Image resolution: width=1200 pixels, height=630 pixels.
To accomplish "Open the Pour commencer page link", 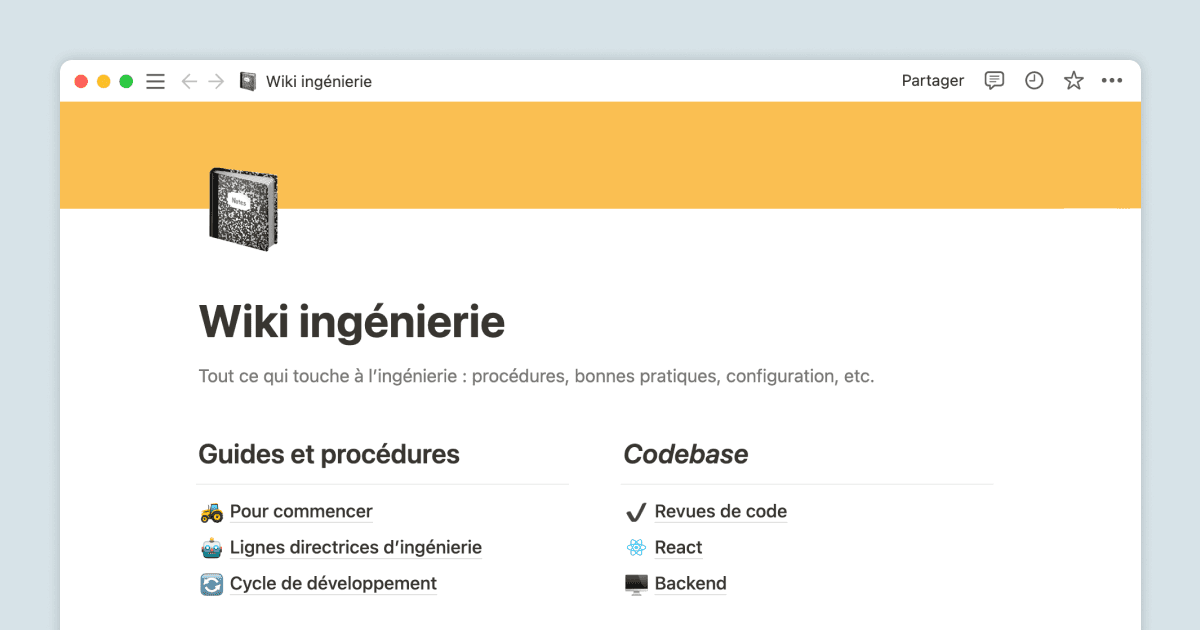I will (x=301, y=511).
